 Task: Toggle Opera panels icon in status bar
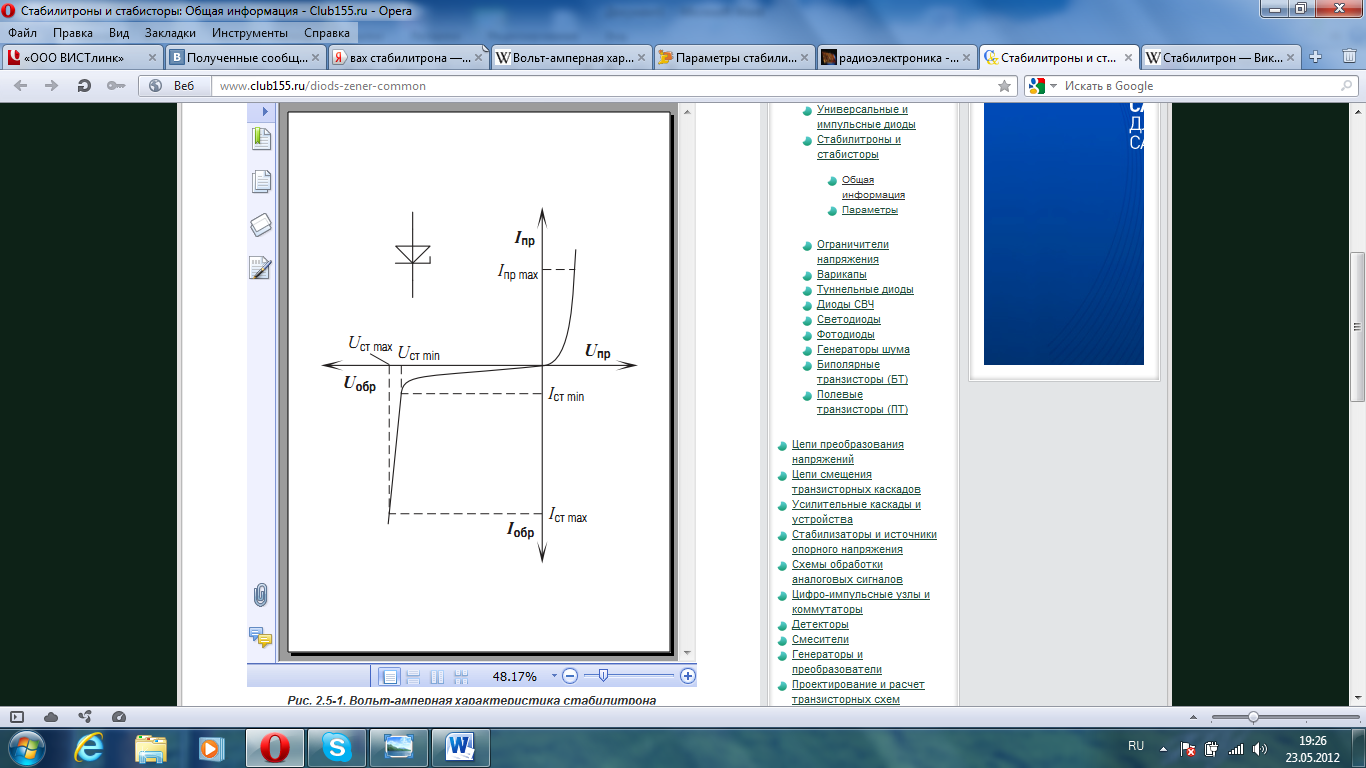17,717
